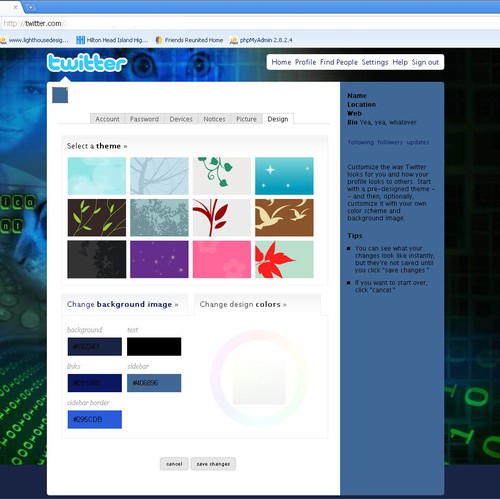Click the updates link in sidebar
Screen dimensions: 500x500
tap(418, 142)
